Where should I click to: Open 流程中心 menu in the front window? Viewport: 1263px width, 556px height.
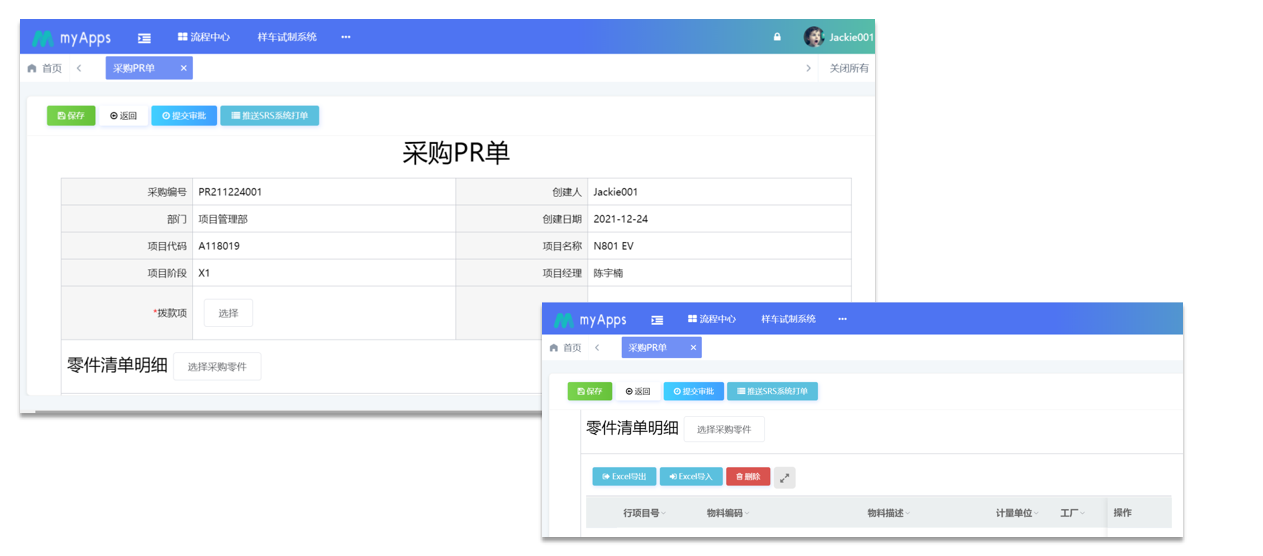[x=712, y=319]
